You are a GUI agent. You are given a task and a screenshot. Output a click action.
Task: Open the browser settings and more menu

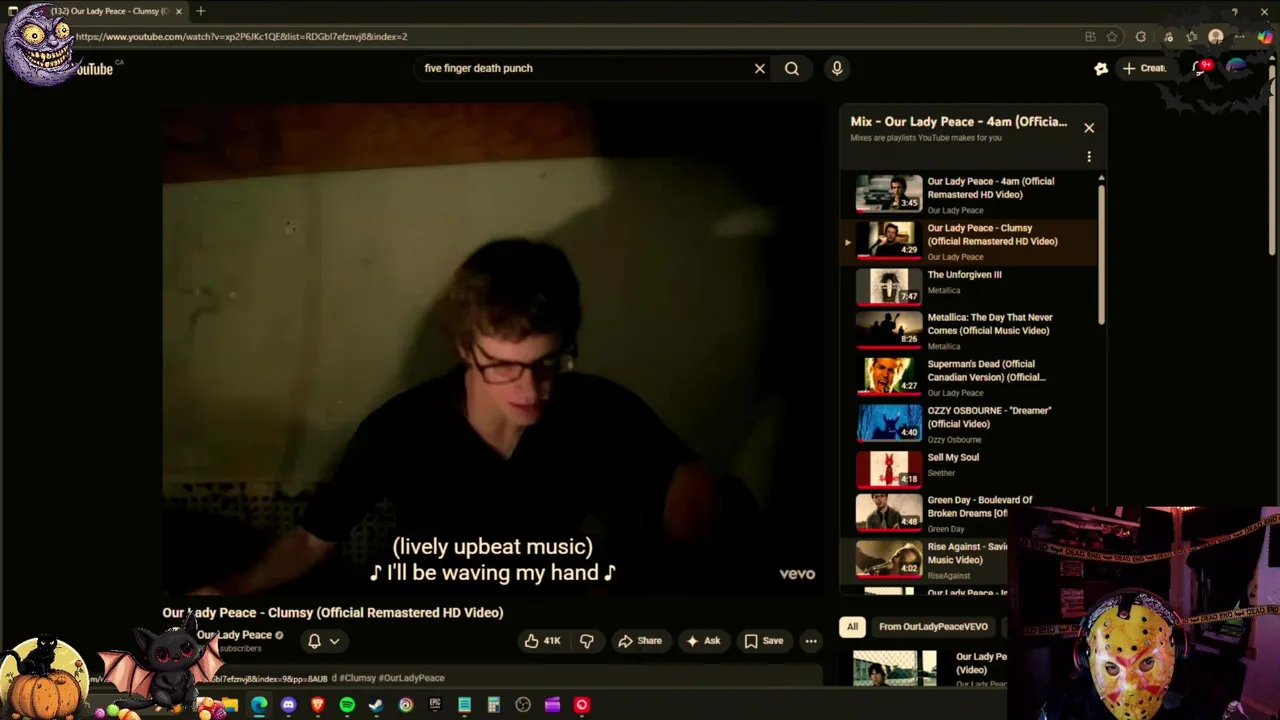coord(1240,37)
